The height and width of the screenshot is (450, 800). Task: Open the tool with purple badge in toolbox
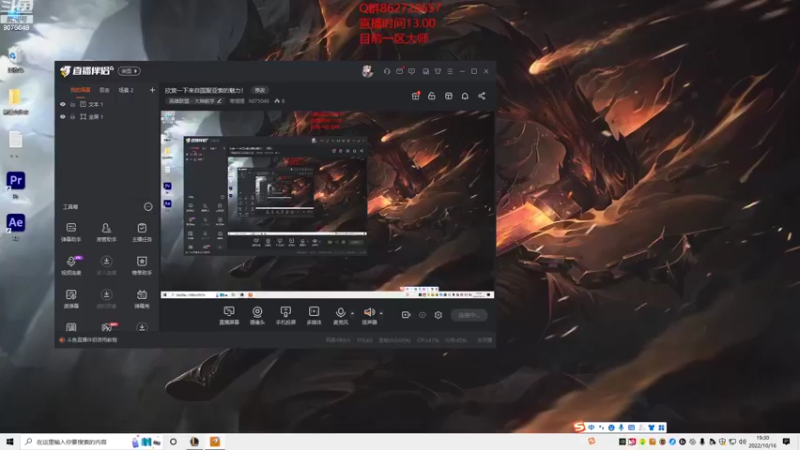click(71, 265)
